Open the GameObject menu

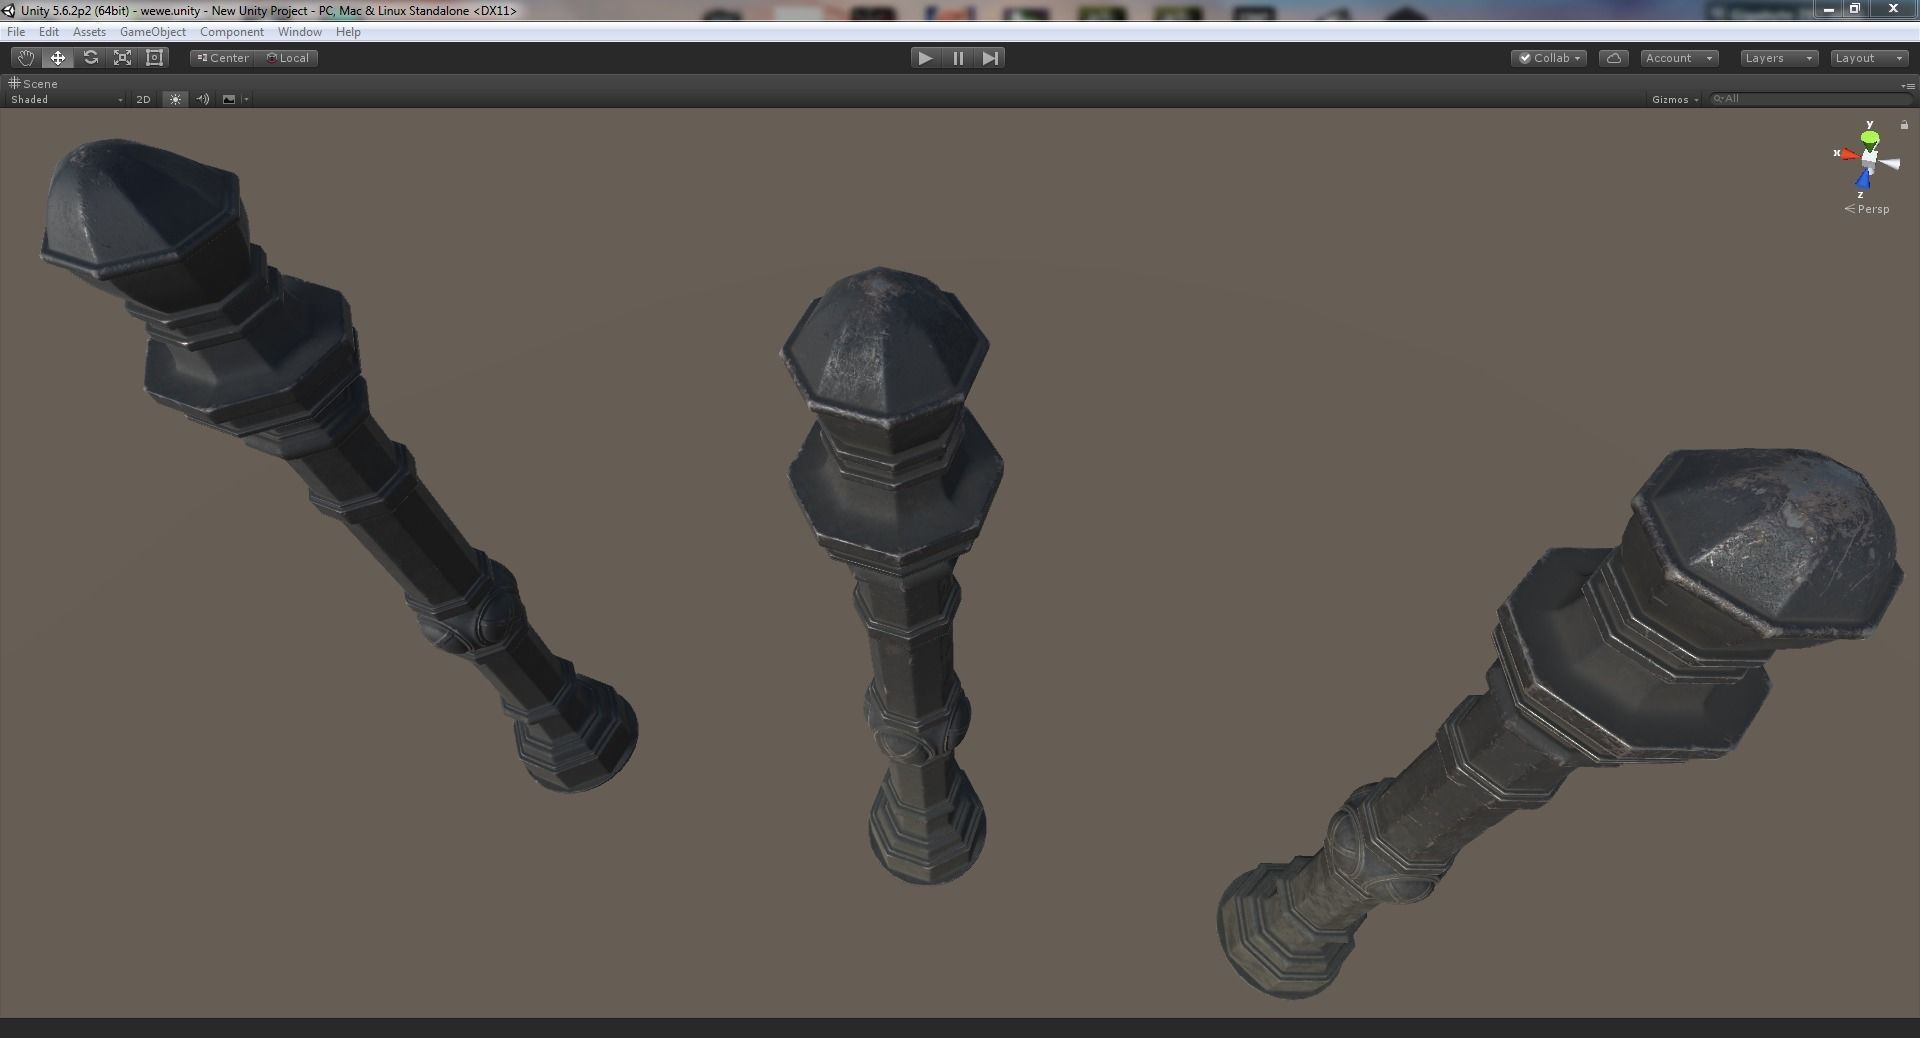[x=153, y=32]
